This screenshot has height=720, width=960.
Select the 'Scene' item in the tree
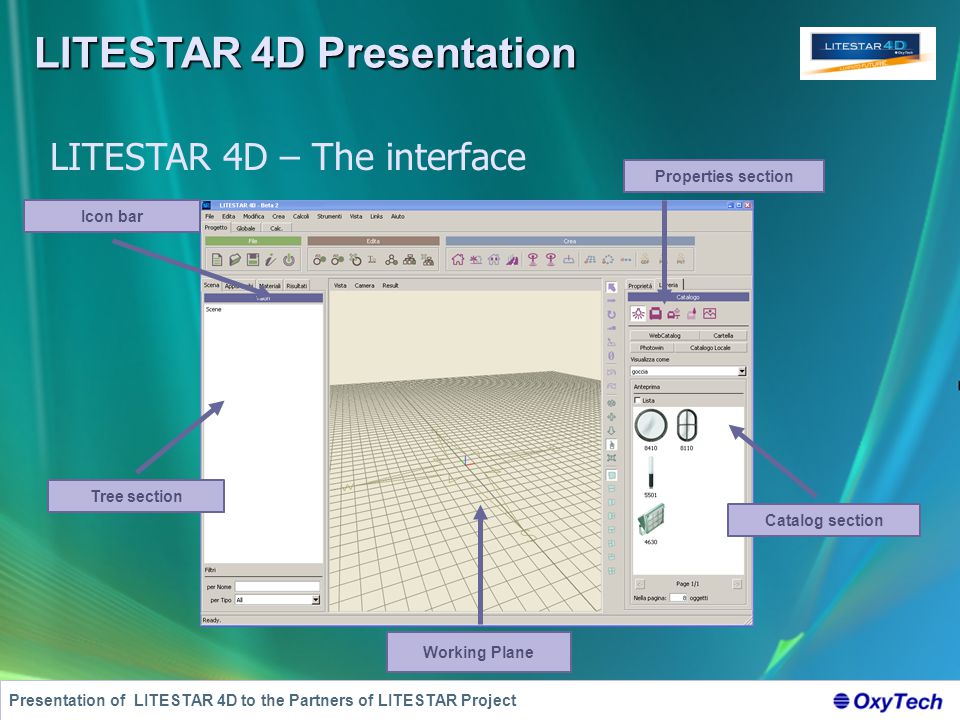tap(214, 310)
